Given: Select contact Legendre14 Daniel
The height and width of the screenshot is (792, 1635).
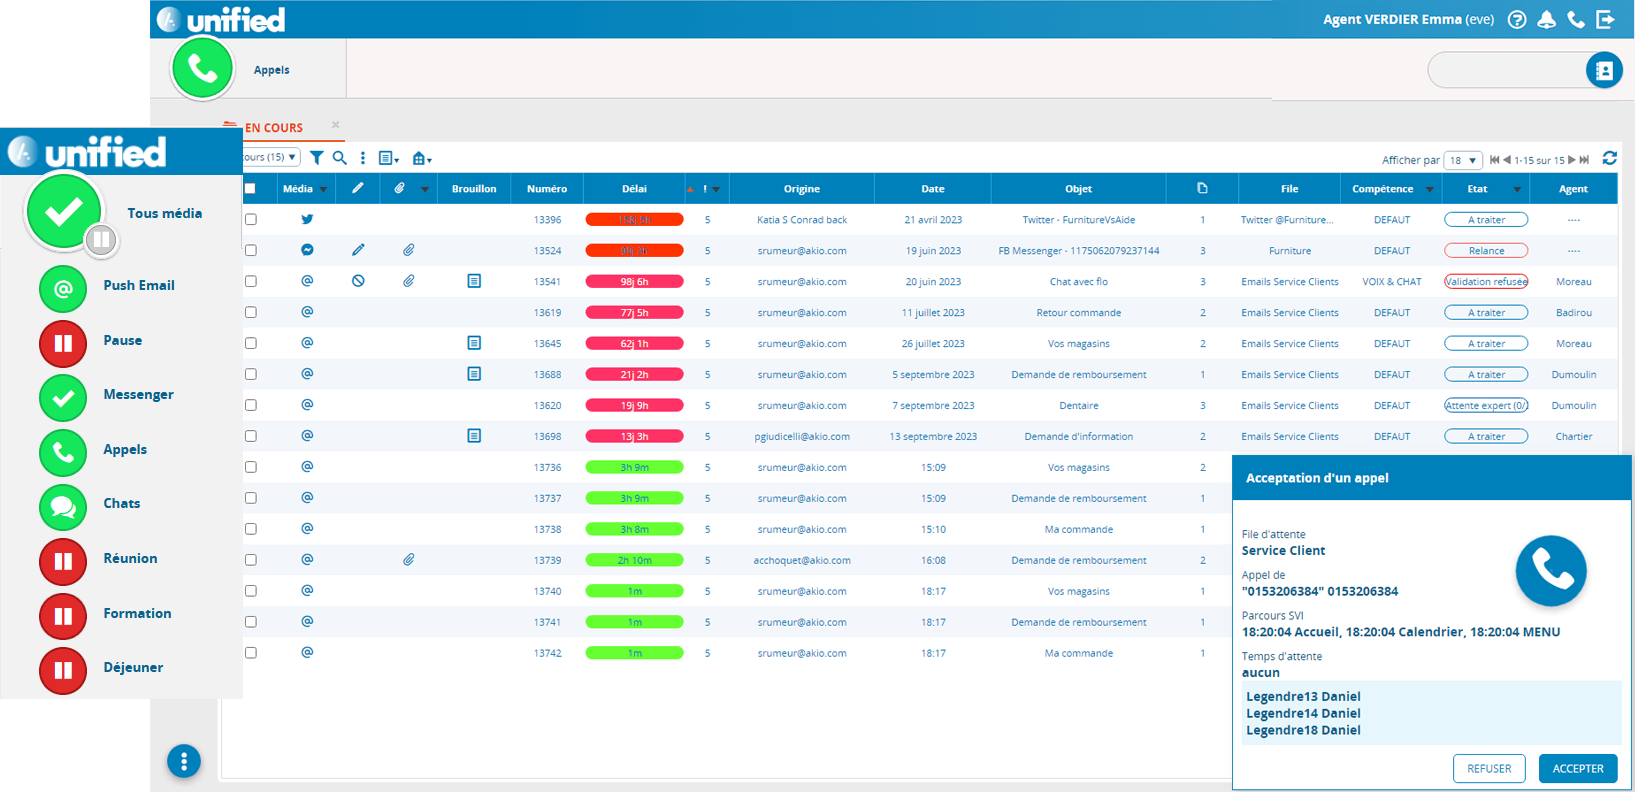Looking at the screenshot, I should coord(1303,713).
